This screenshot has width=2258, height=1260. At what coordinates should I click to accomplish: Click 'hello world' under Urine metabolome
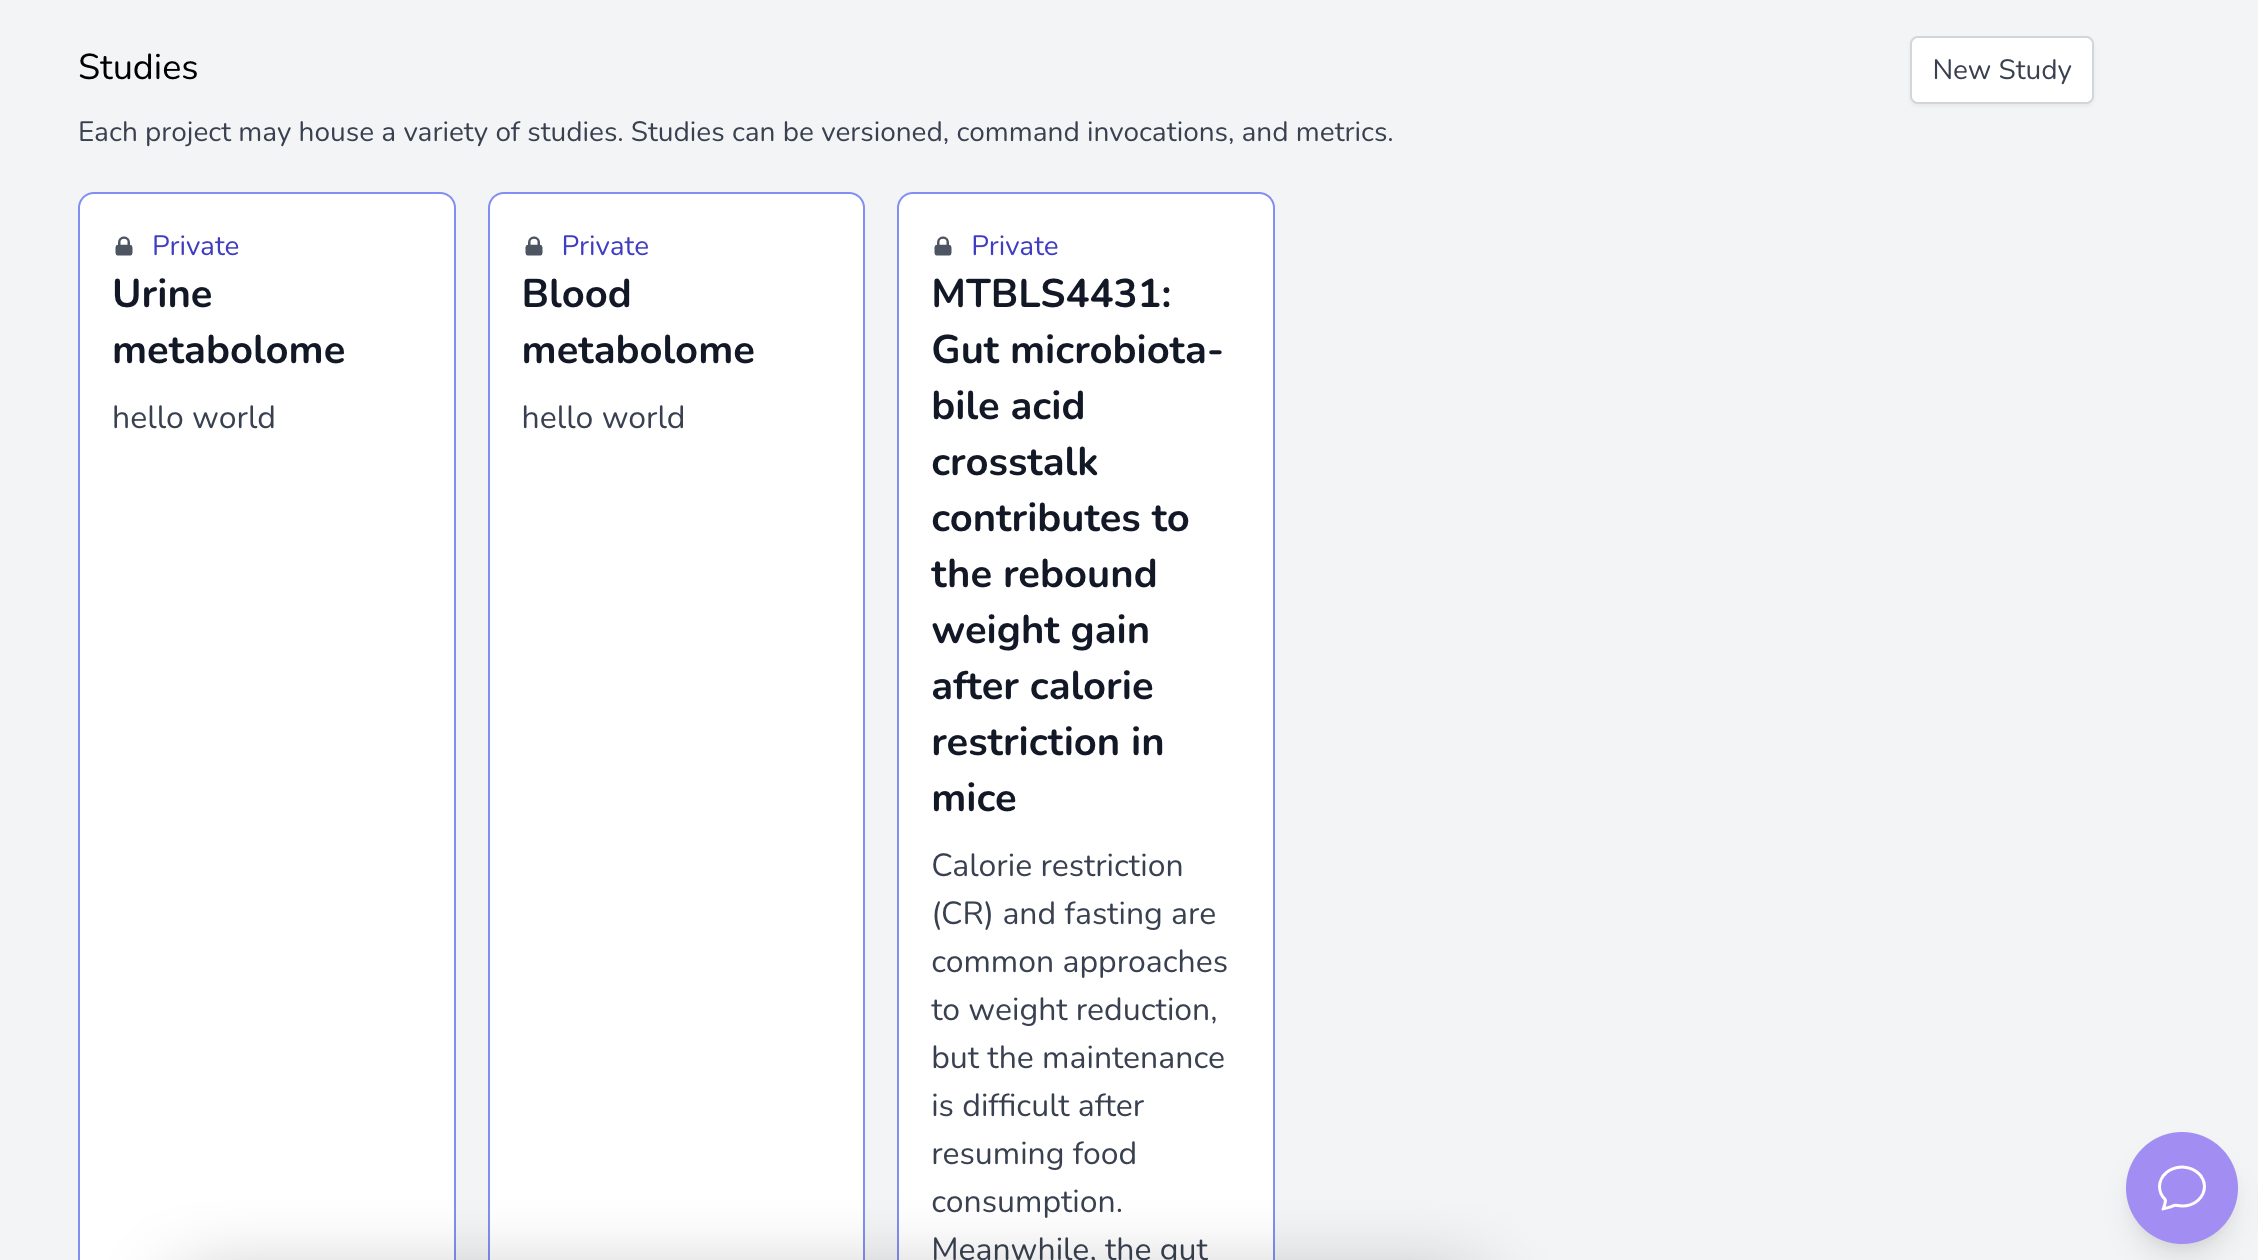pos(193,418)
